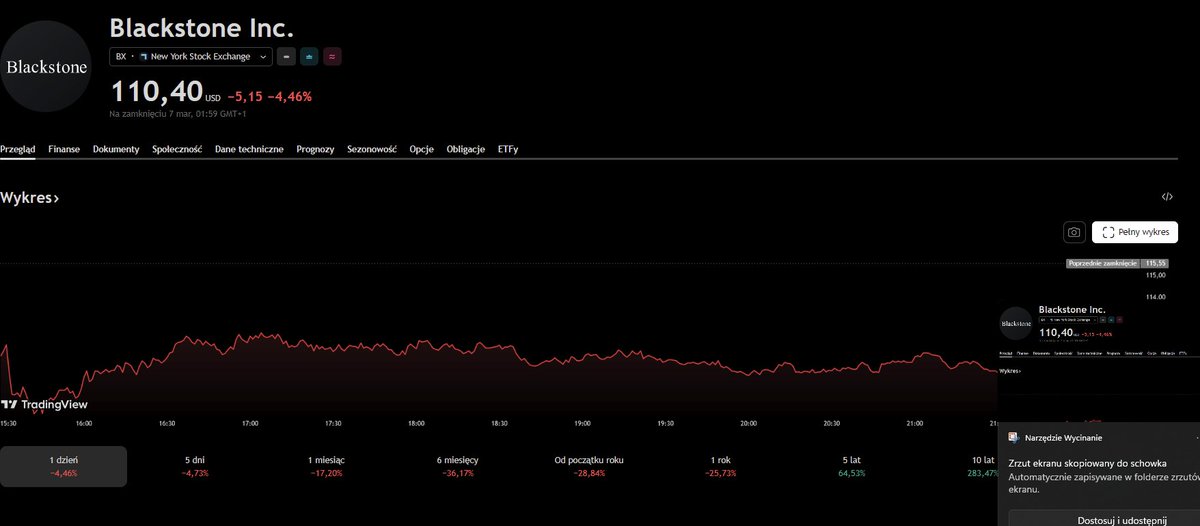Viewport: 1200px width, 526px height.
Task: Click the 114,00 price axis label
Action: click(1156, 297)
